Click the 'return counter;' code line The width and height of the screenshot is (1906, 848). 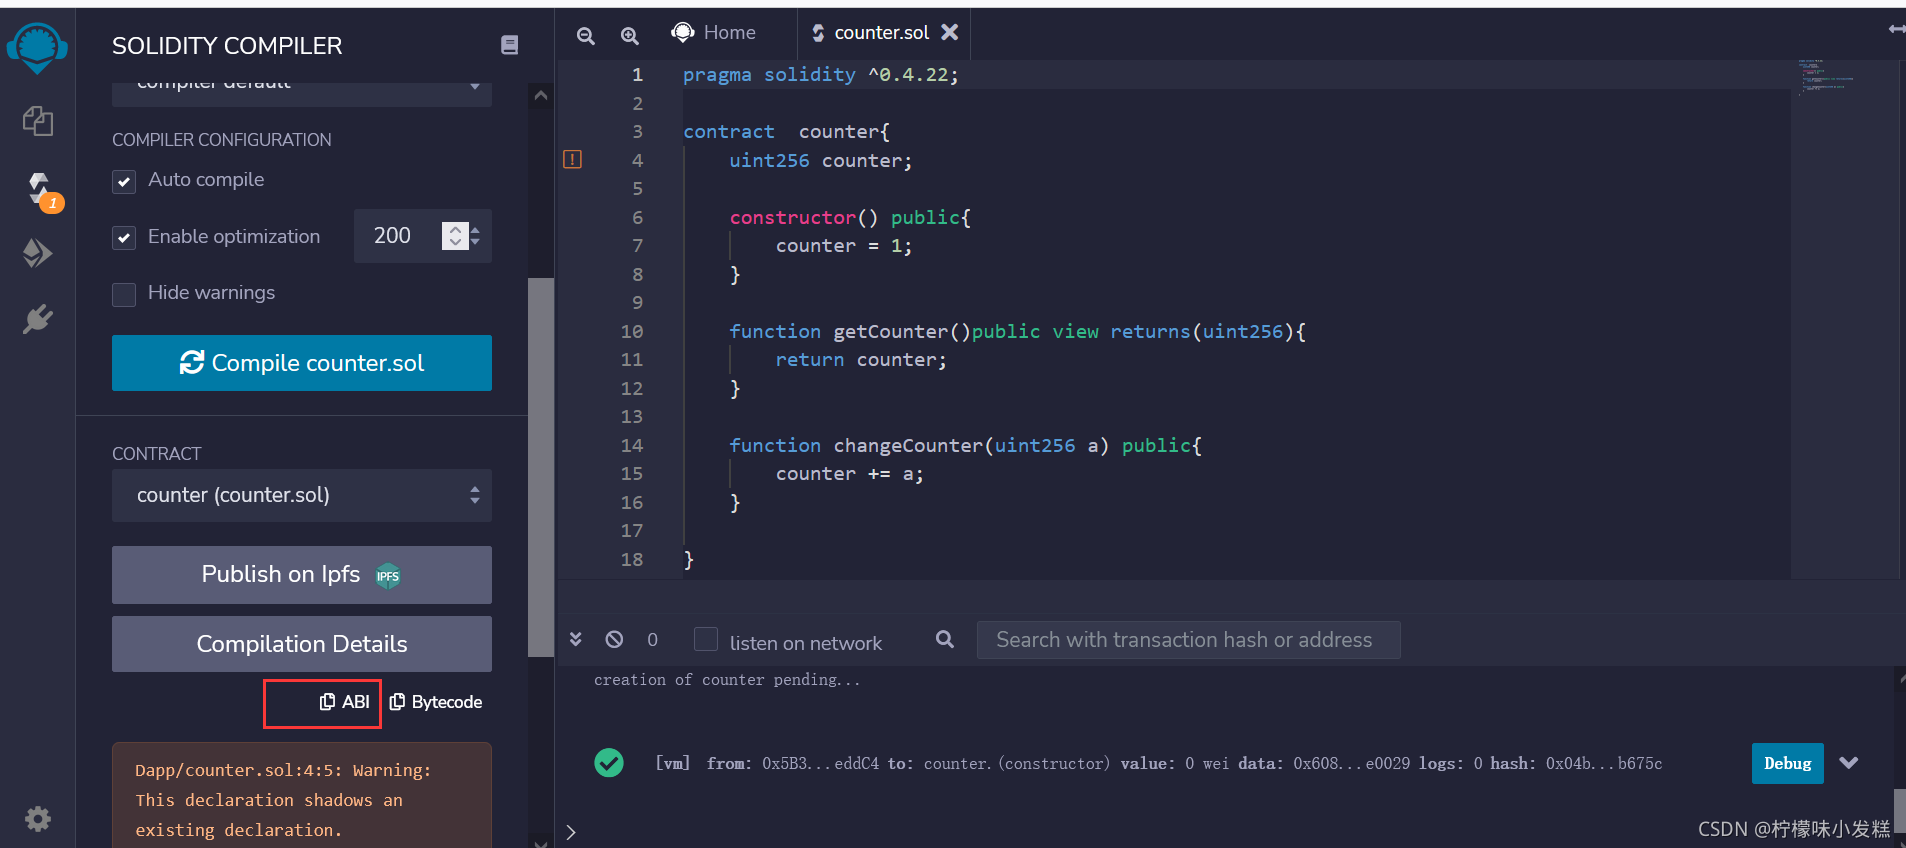861,359
